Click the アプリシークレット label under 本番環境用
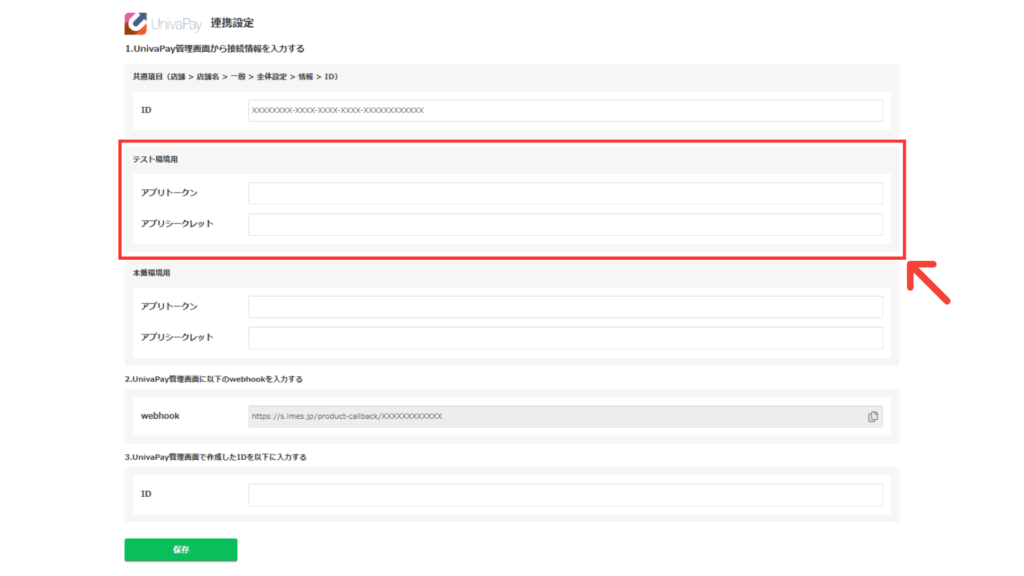Image resolution: width=1024 pixels, height=576 pixels. coord(177,337)
